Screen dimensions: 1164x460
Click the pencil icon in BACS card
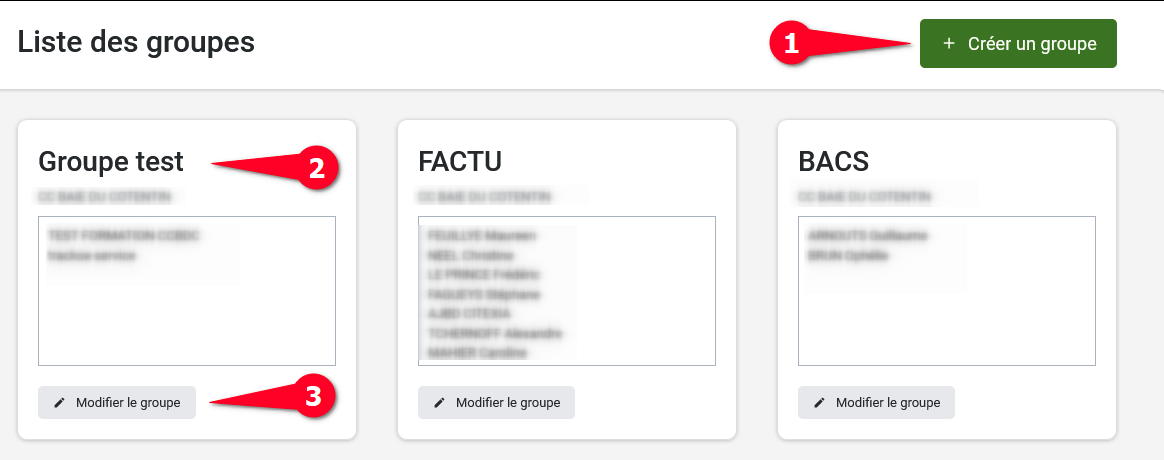(819, 403)
